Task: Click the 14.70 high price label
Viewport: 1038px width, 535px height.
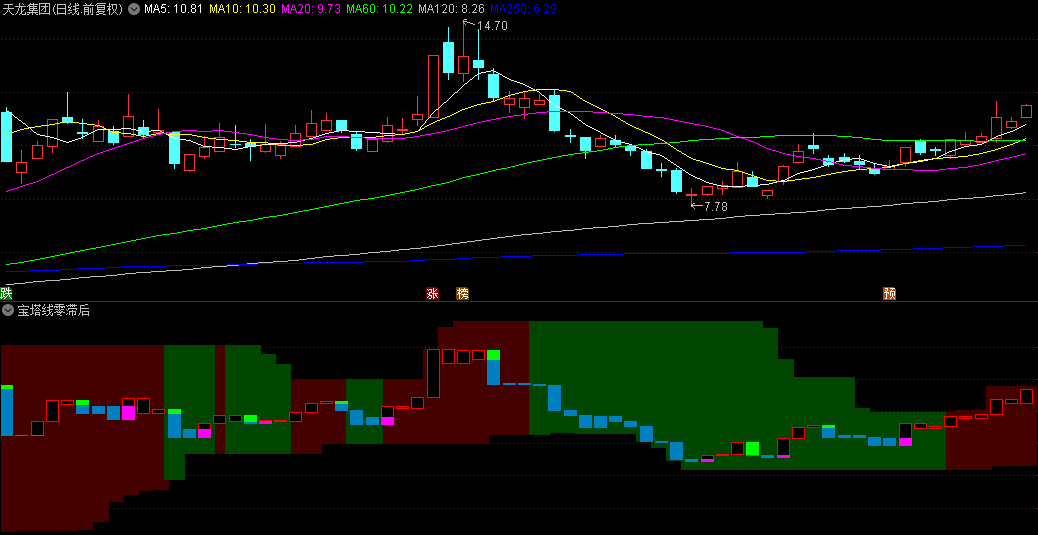Action: (x=492, y=26)
